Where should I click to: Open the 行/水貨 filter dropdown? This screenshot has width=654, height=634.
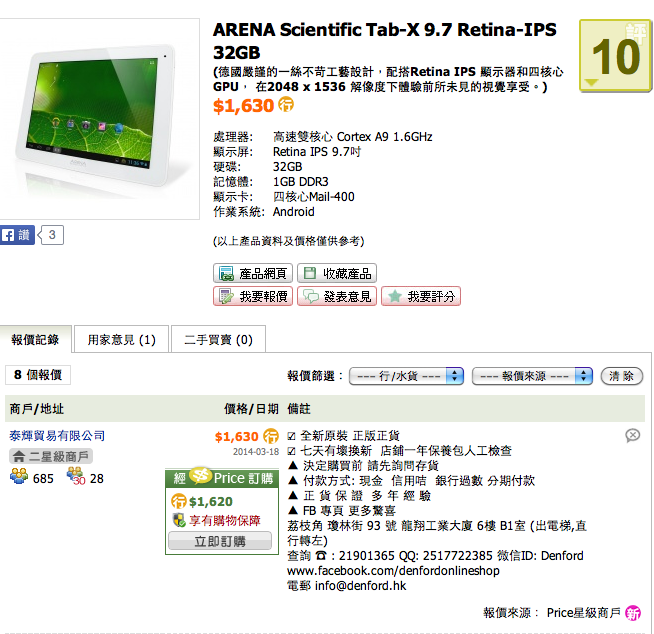[x=406, y=376]
